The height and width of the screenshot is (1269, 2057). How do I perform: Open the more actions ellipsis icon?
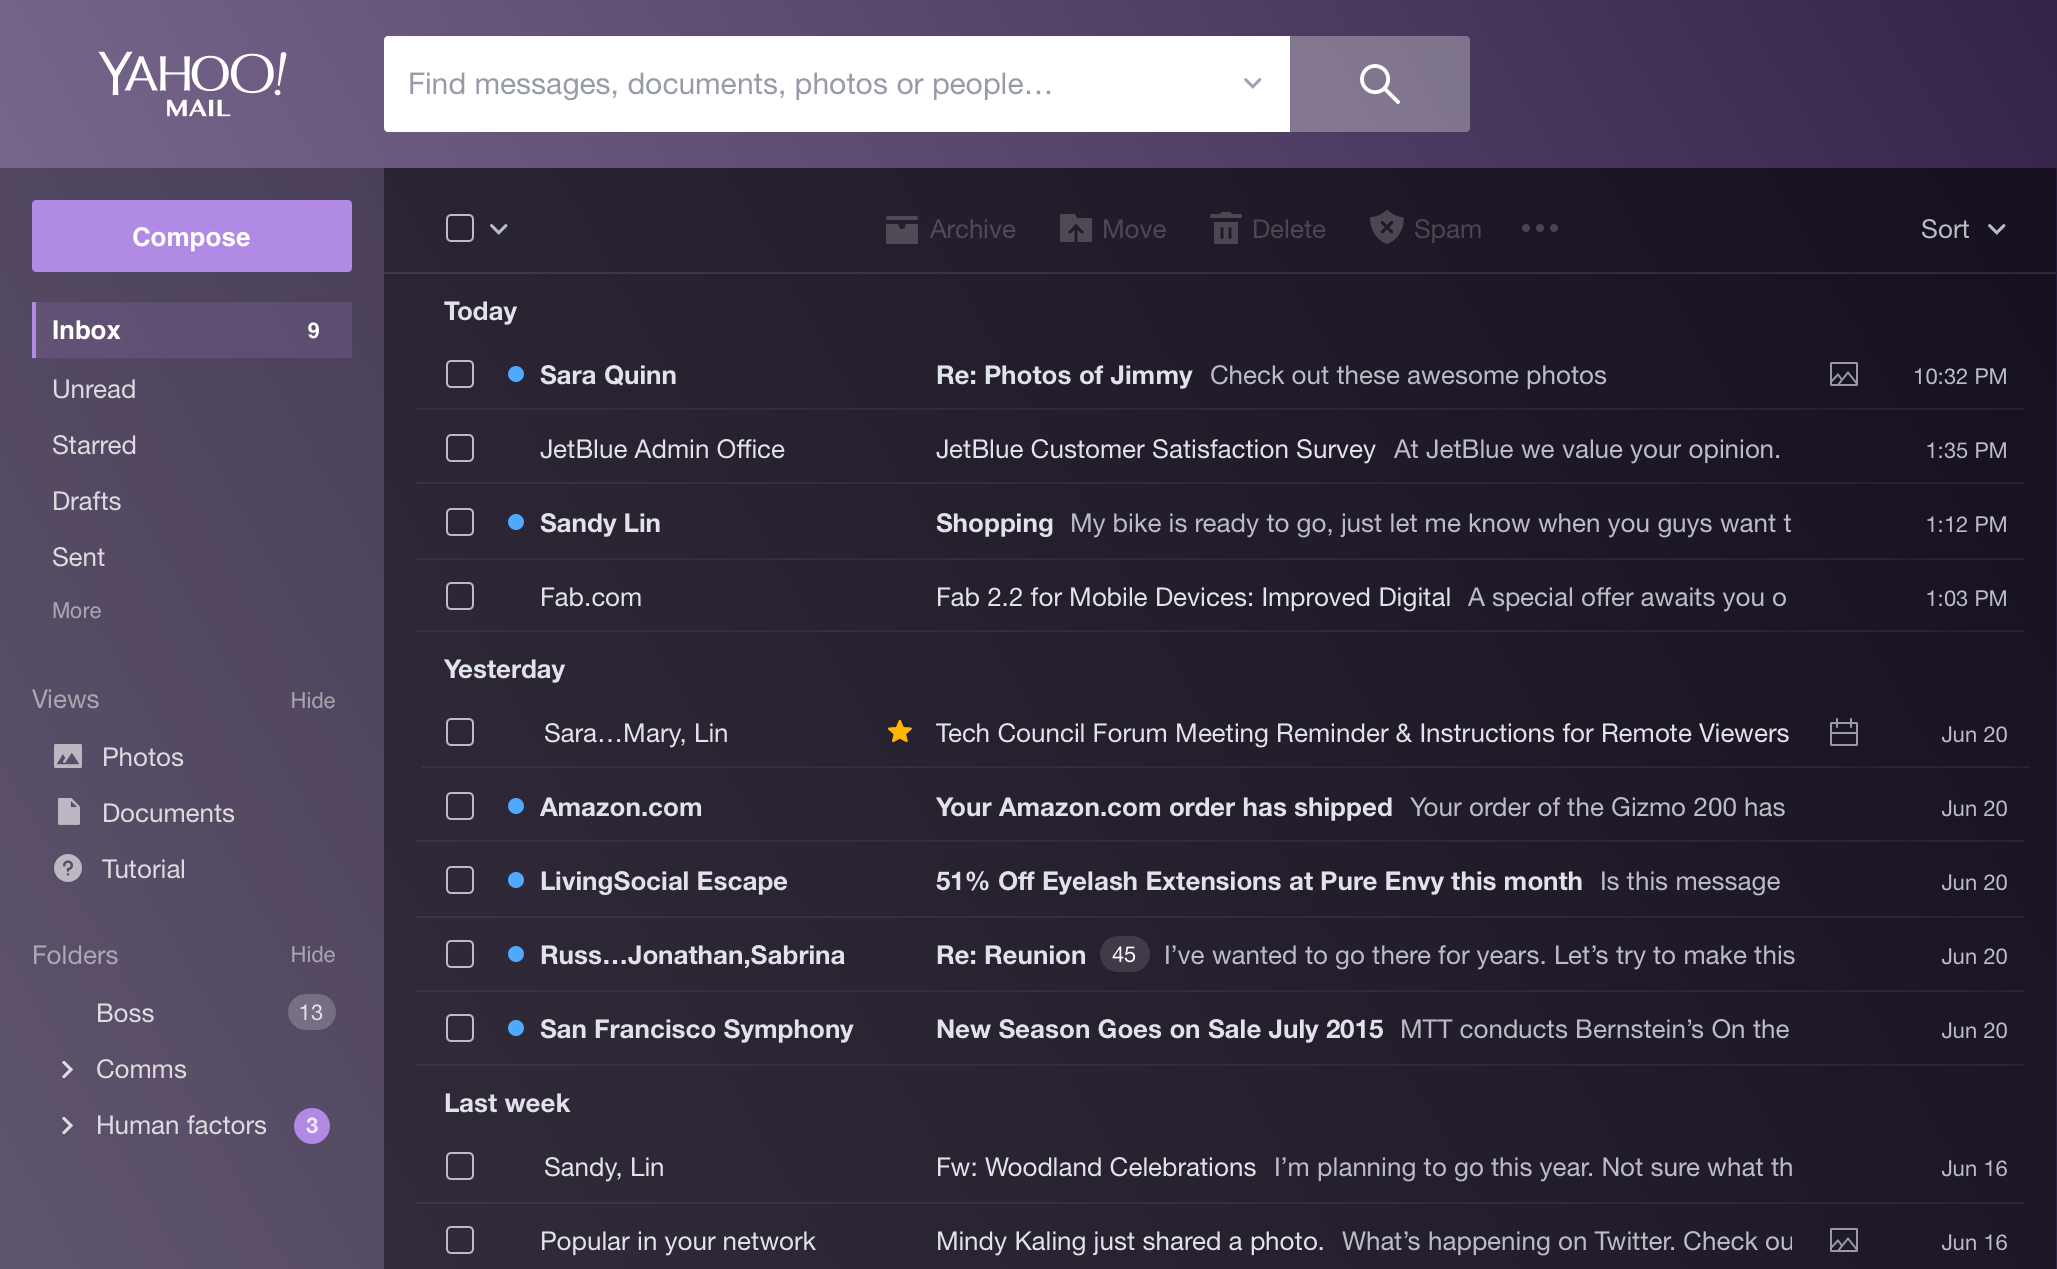tap(1538, 228)
